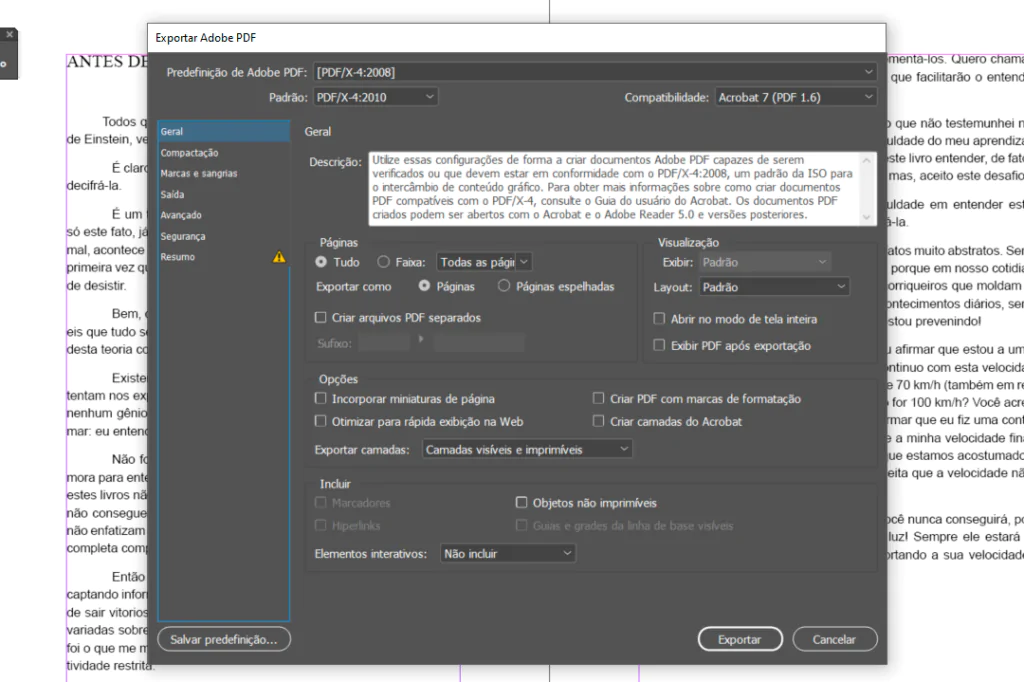Screen dimensions: 1024x682
Task: Click the Exportar Adobe PDF title bar
Action: point(517,38)
